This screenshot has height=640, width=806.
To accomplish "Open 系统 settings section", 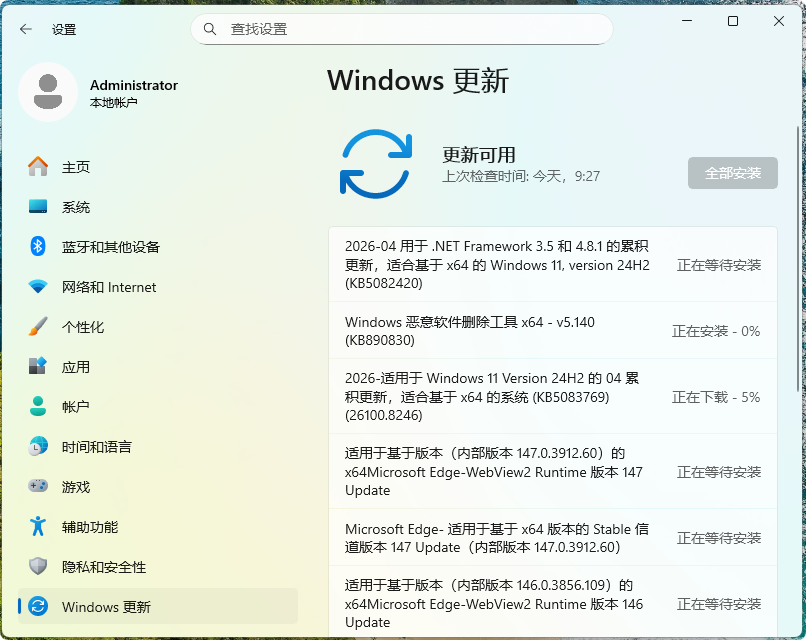I will (x=158, y=207).
